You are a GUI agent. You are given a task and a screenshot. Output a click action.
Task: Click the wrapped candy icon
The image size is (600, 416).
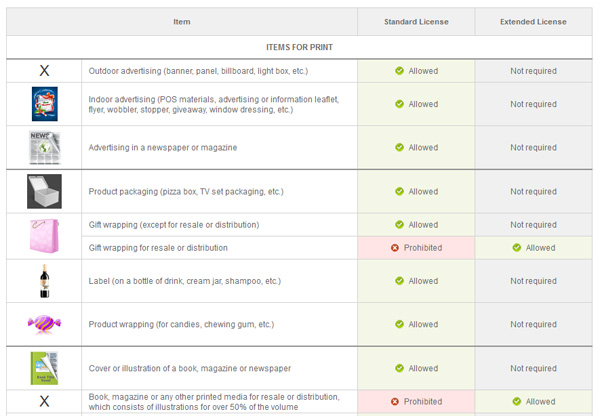click(44, 324)
